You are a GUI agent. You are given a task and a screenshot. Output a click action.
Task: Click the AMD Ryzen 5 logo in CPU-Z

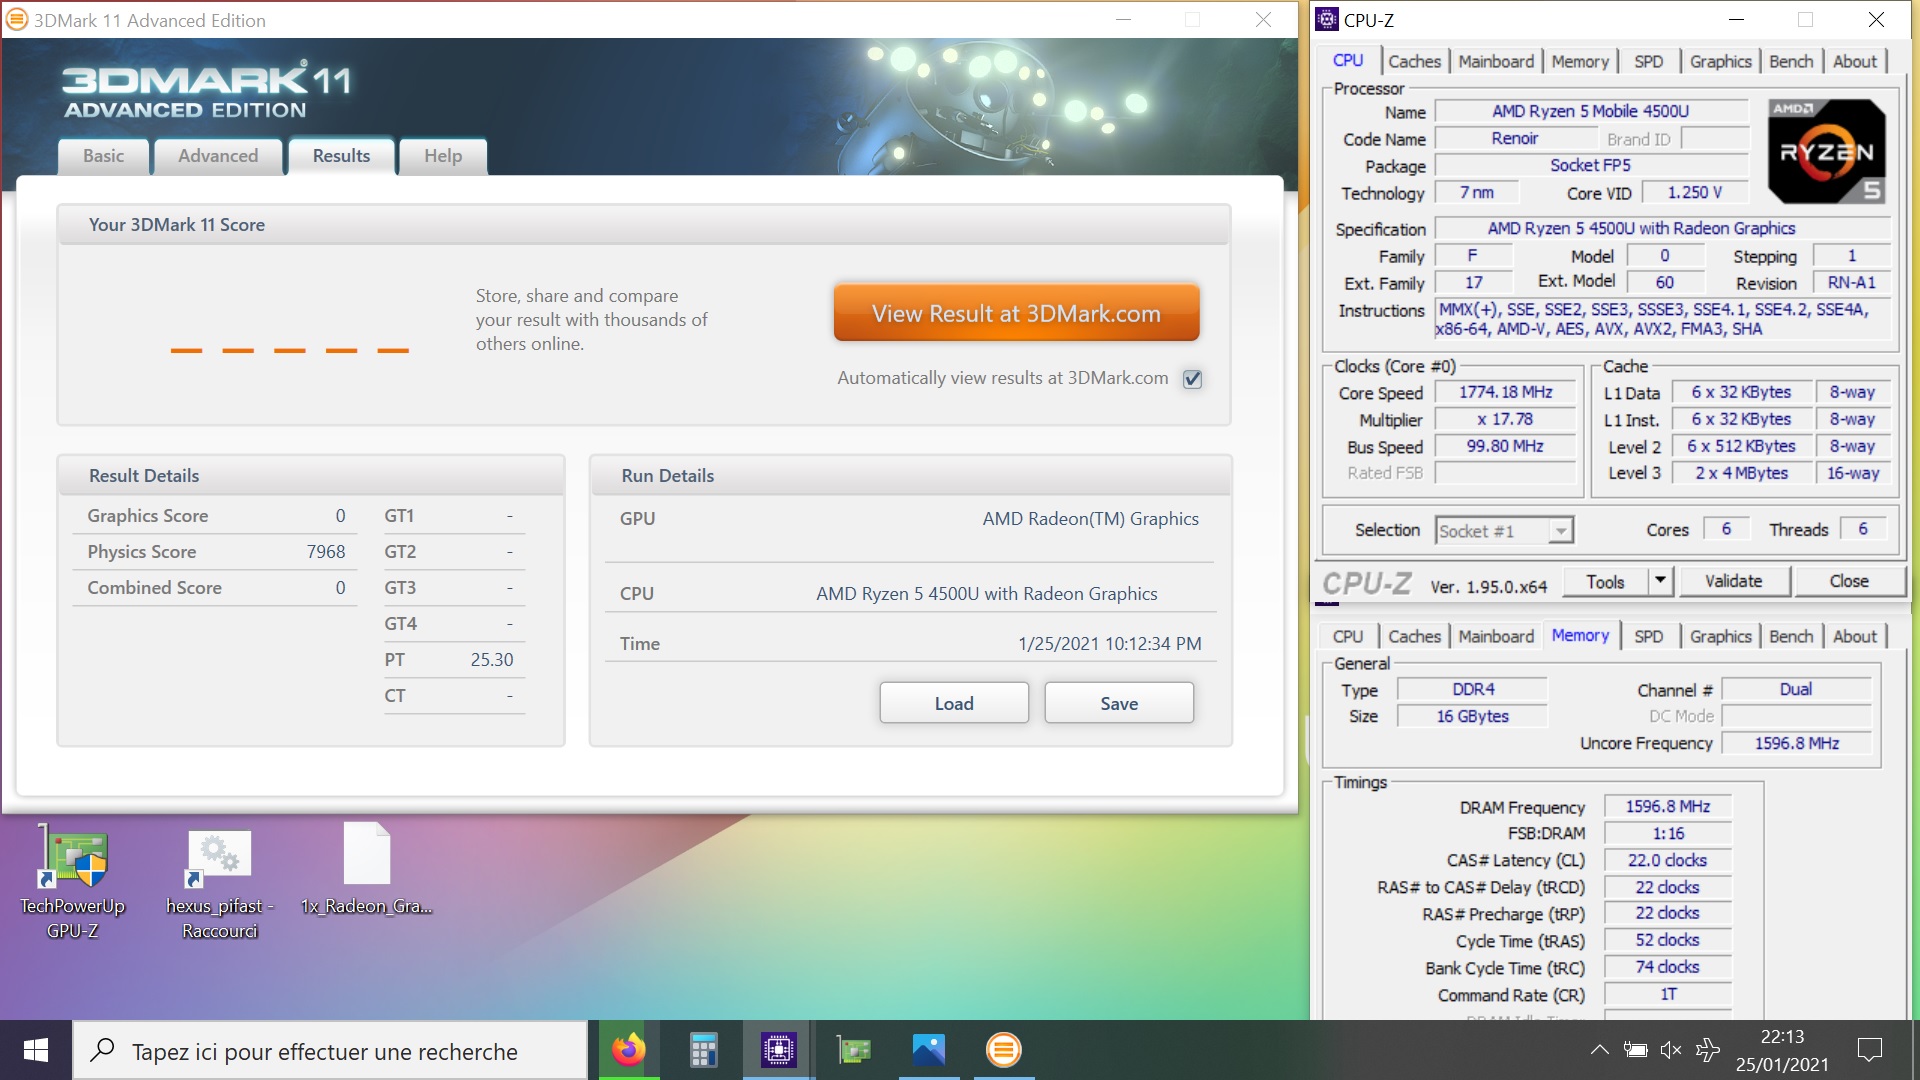point(1826,151)
